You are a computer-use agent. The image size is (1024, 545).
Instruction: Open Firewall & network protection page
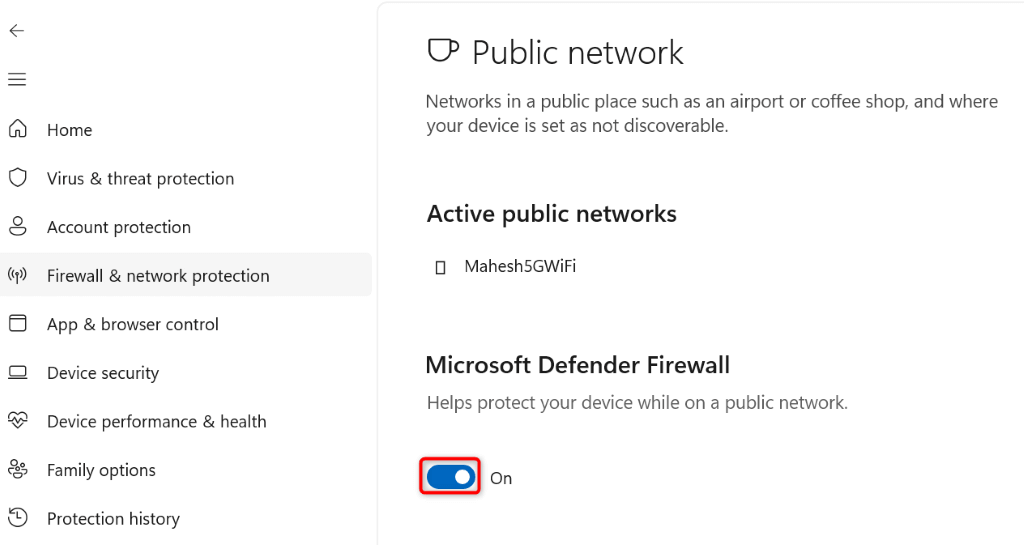point(158,276)
